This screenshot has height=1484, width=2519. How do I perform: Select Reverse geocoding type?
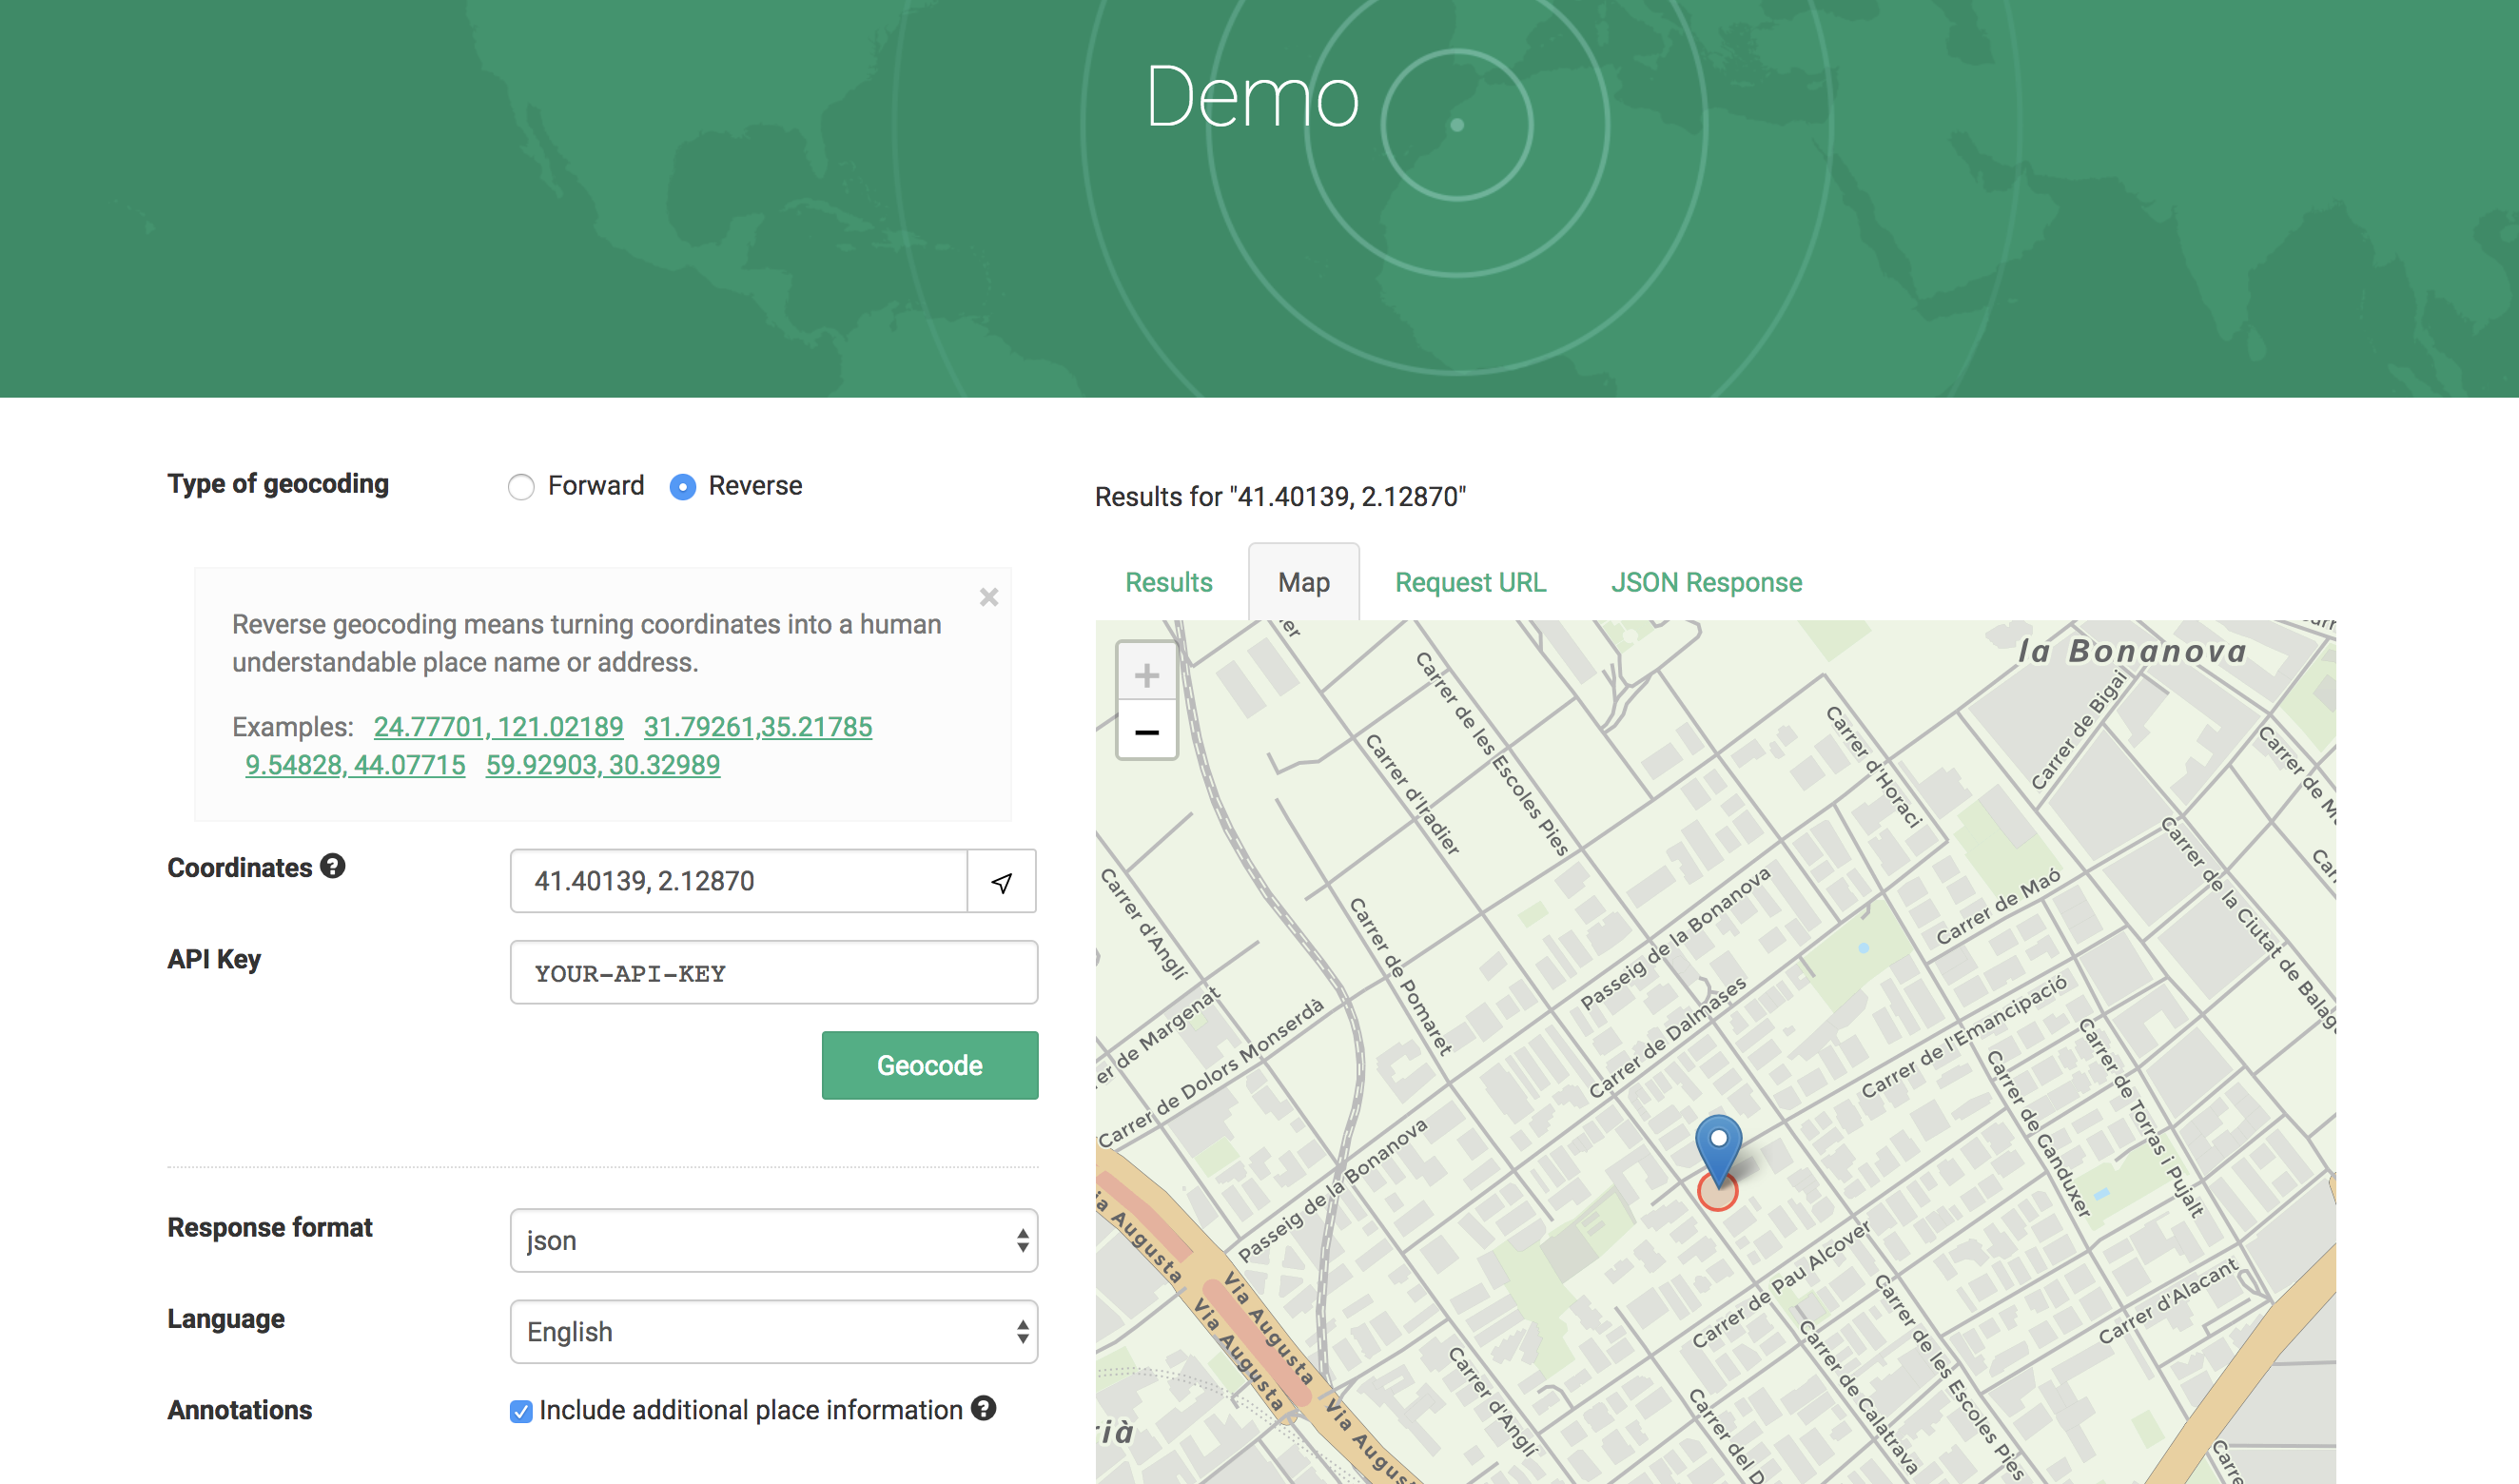click(x=682, y=487)
